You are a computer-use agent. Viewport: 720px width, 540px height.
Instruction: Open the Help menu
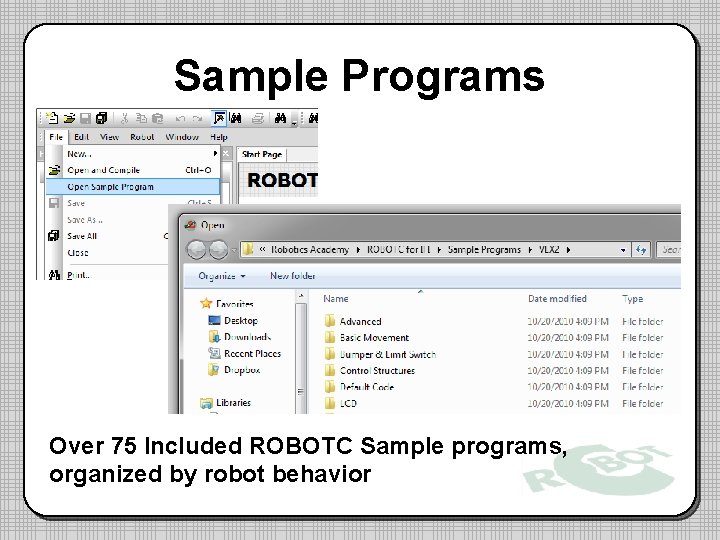(x=219, y=137)
